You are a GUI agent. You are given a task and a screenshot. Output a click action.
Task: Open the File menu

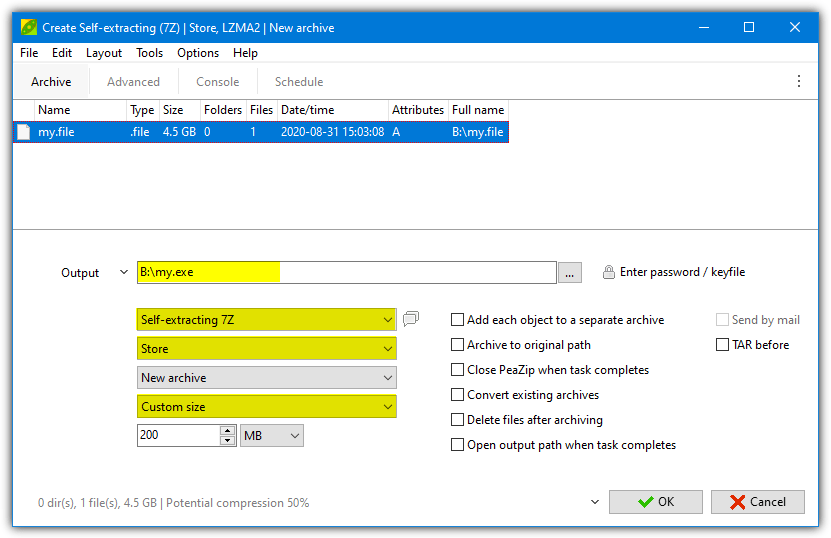pyautogui.click(x=29, y=53)
